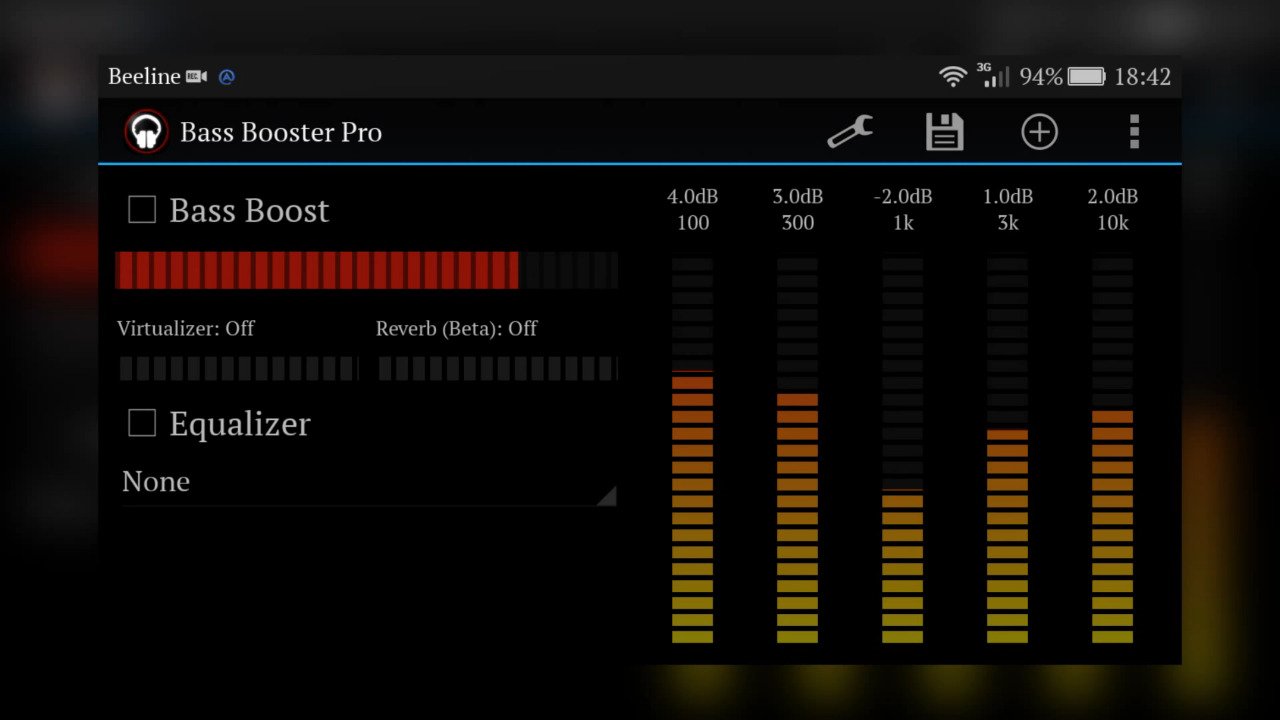Open the wrench settings icon

coord(850,132)
